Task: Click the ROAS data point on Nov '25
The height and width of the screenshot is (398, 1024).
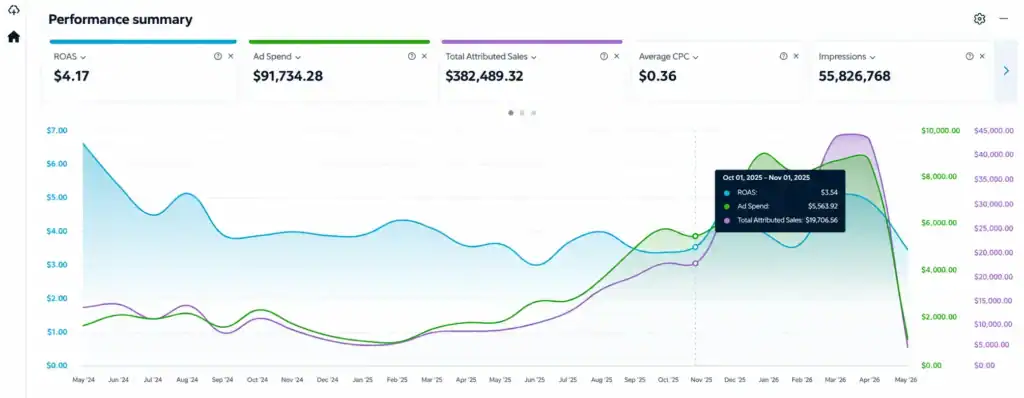Action: 696,247
